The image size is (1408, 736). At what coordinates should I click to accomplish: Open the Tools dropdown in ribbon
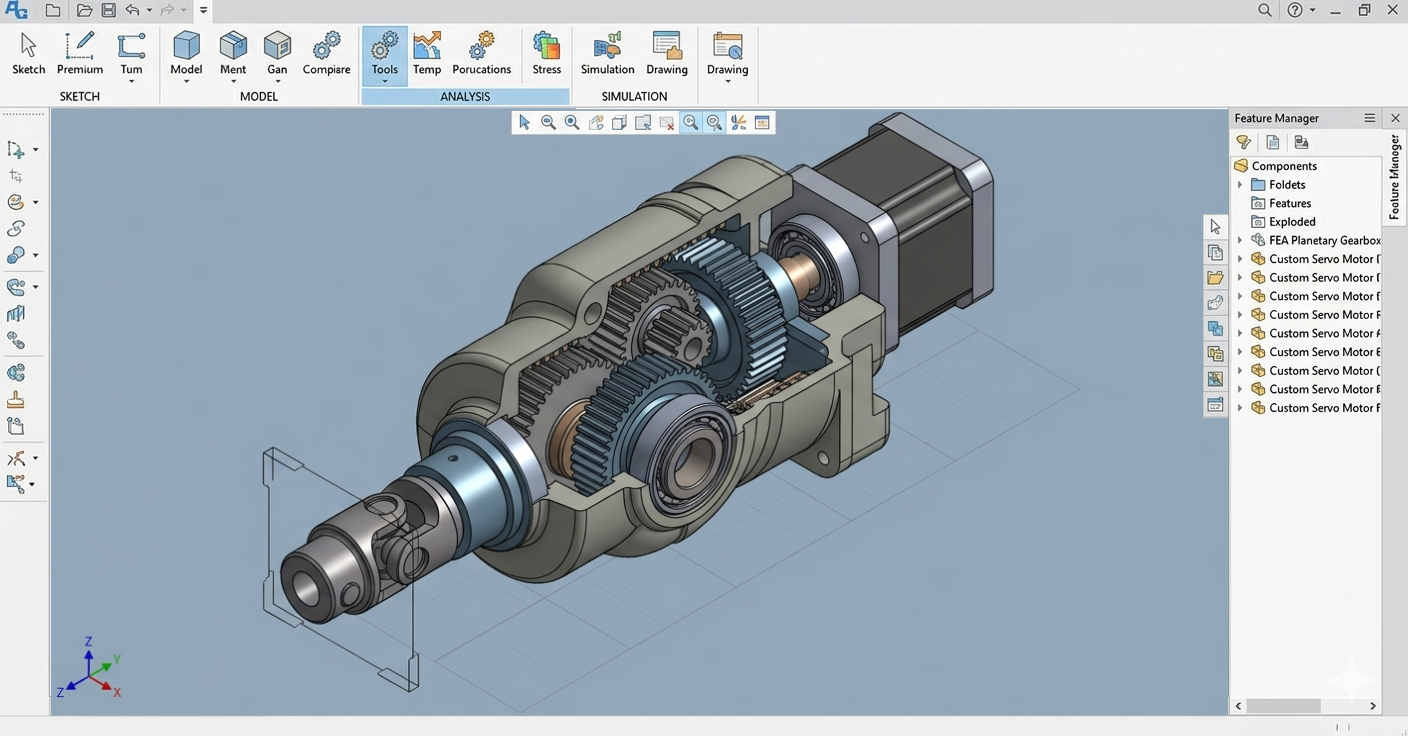(x=385, y=82)
